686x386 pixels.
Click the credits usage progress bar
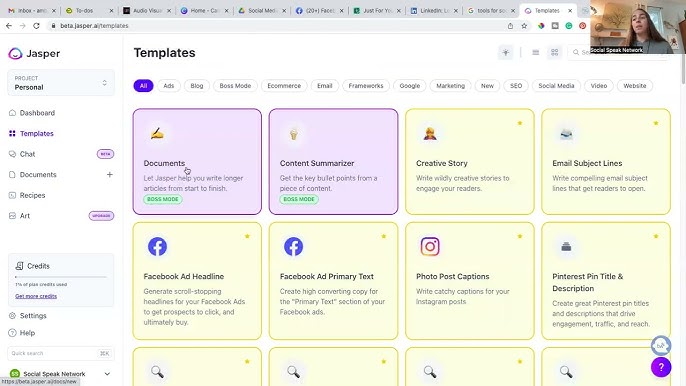coord(61,277)
